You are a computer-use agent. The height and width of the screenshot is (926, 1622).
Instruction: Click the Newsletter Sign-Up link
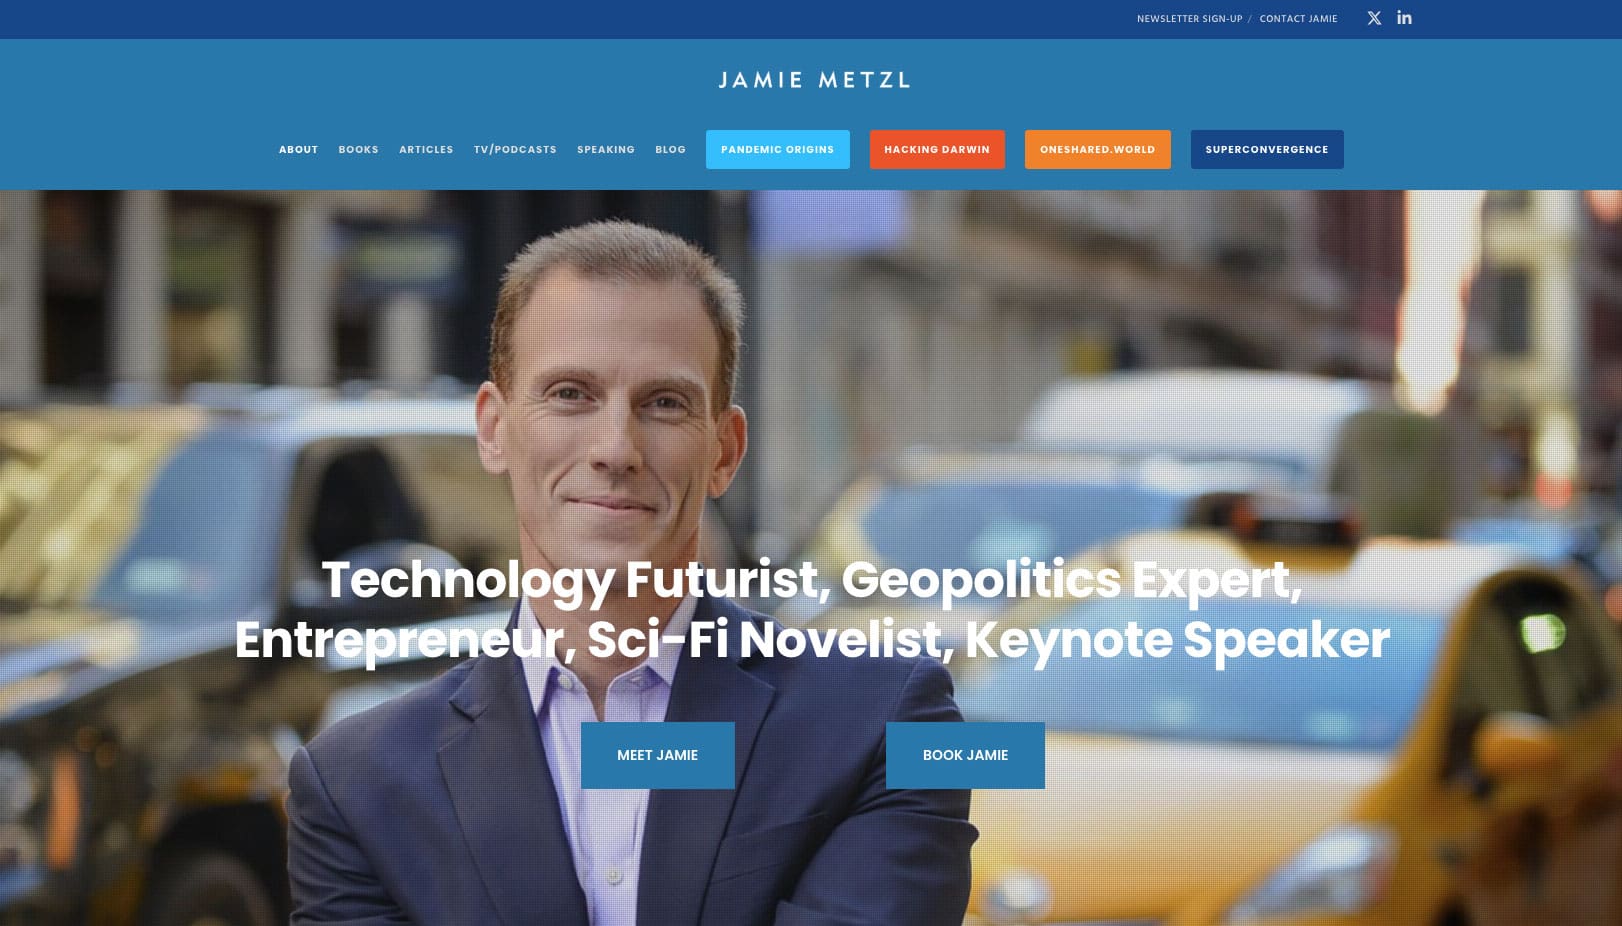1189,19
